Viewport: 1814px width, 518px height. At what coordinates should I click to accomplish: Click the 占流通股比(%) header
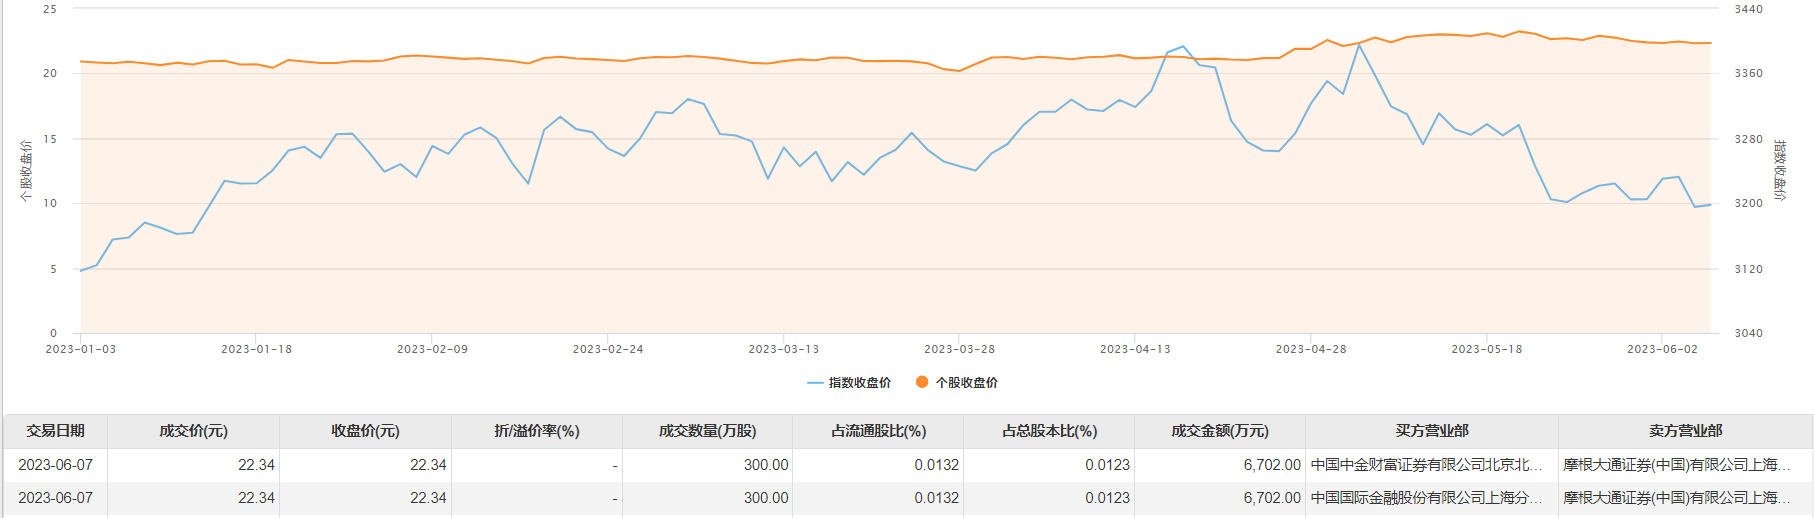point(878,431)
